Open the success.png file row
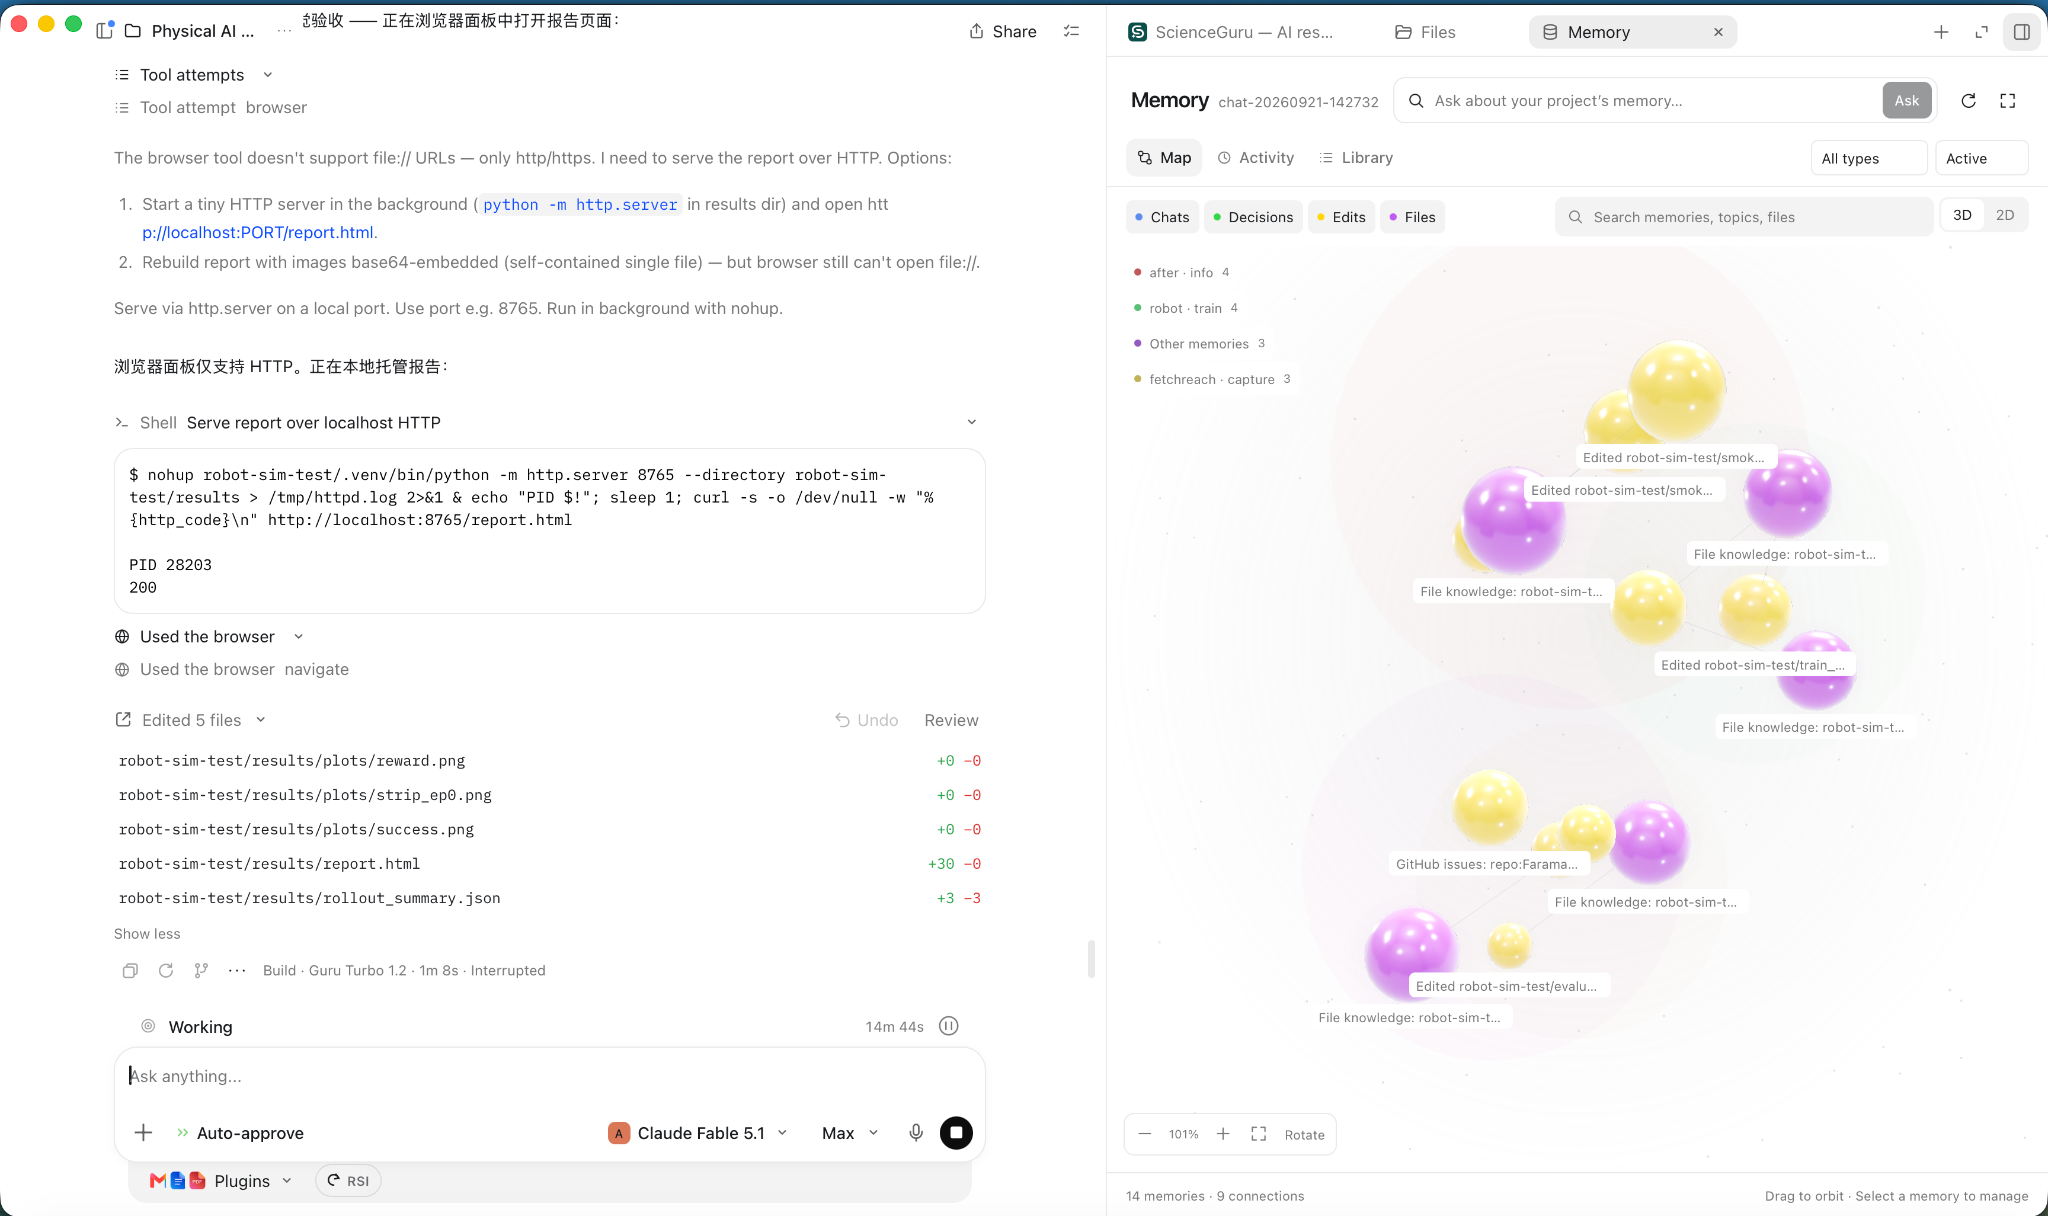 coord(550,830)
